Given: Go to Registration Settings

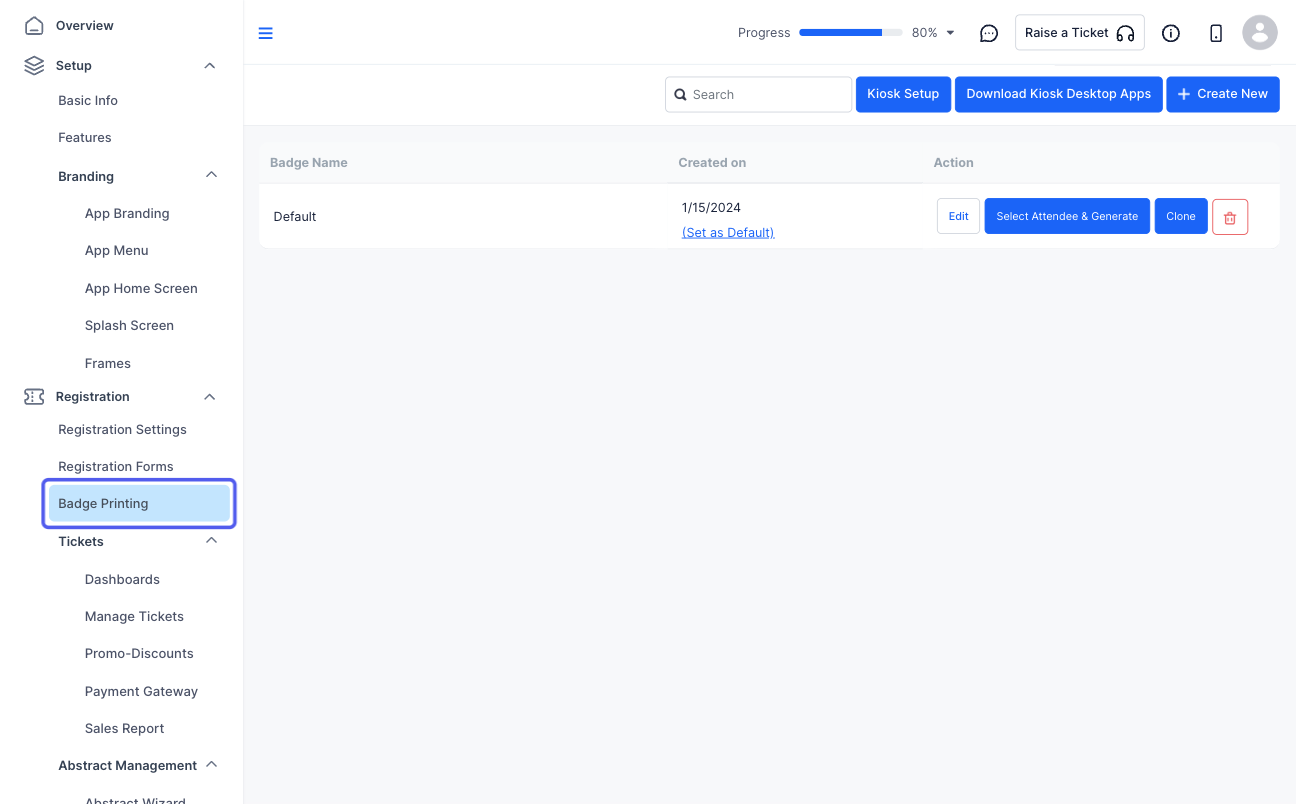Looking at the screenshot, I should coord(122,430).
